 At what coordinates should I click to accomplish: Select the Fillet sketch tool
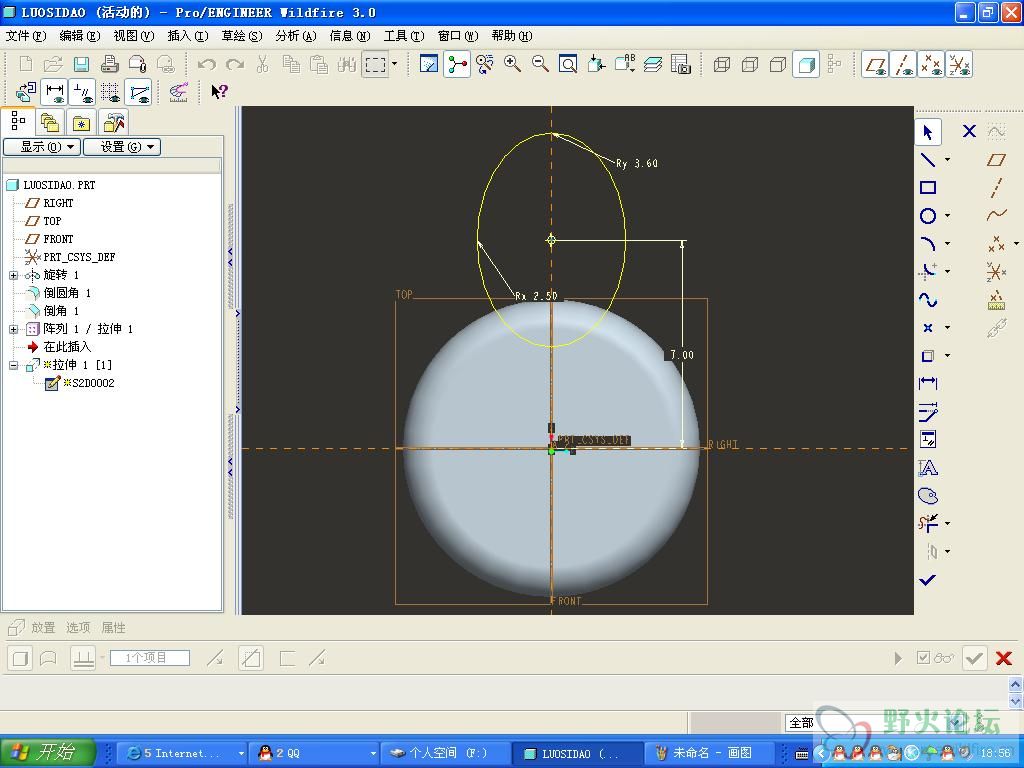[927, 271]
